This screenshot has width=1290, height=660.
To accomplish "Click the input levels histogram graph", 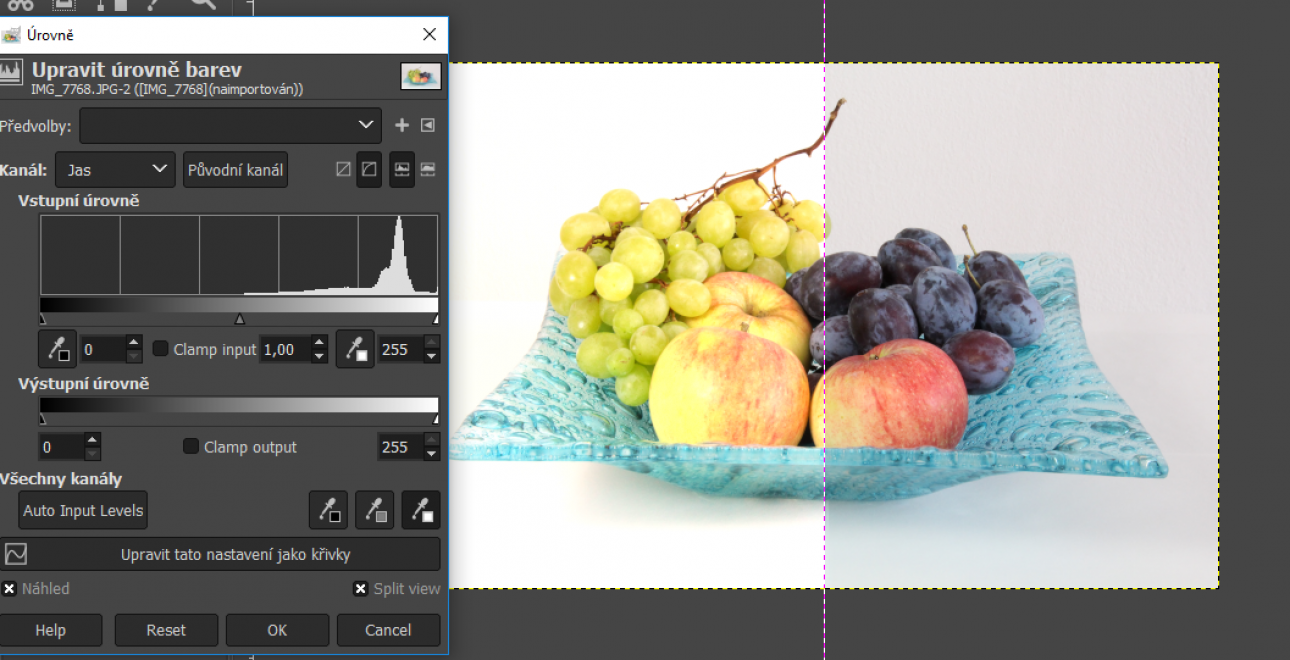I will coord(239,255).
